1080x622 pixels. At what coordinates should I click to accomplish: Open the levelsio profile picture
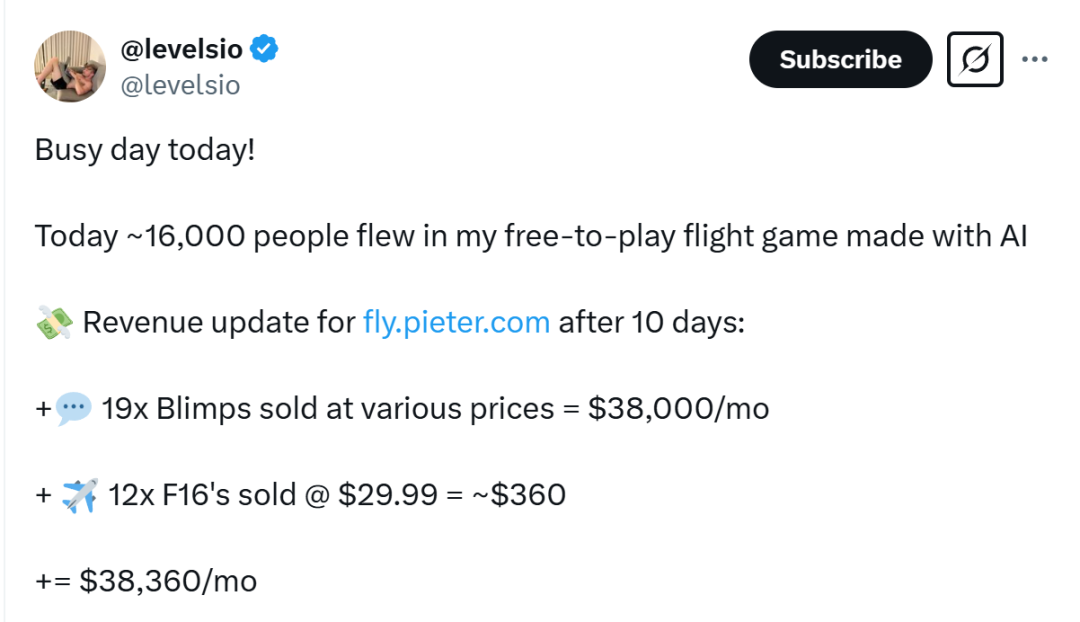tap(70, 66)
